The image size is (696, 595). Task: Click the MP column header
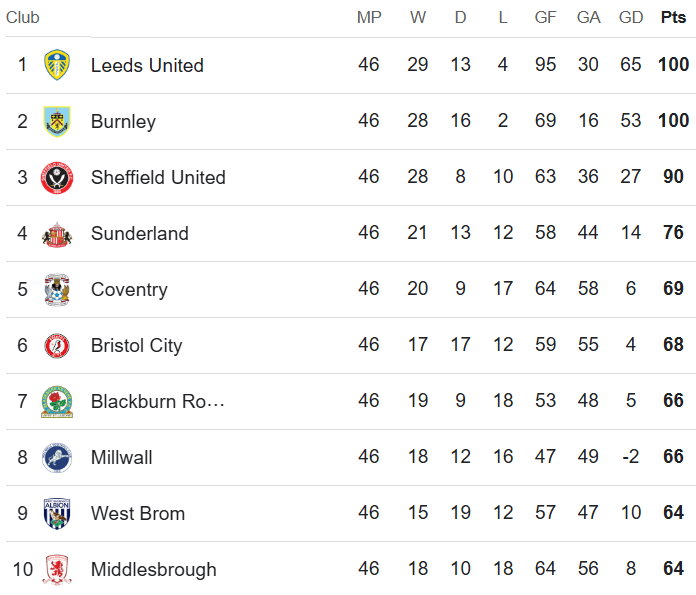point(369,18)
